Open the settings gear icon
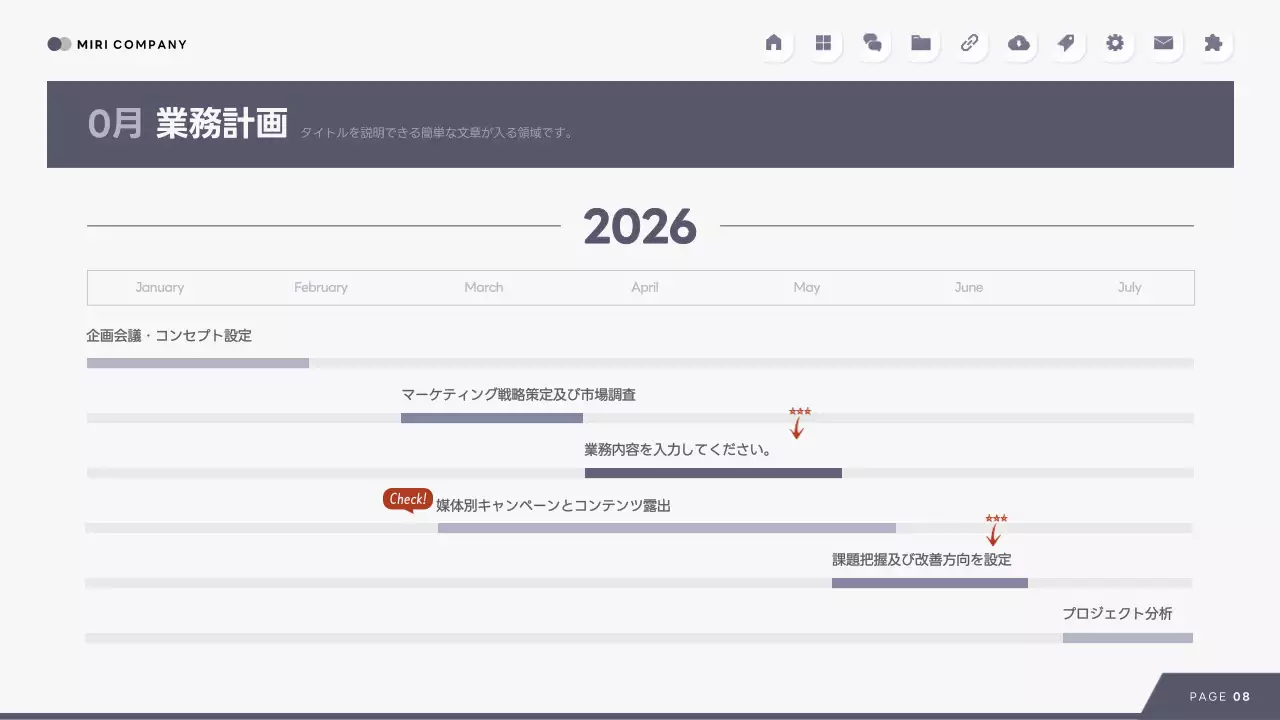1280x720 pixels. point(1115,43)
